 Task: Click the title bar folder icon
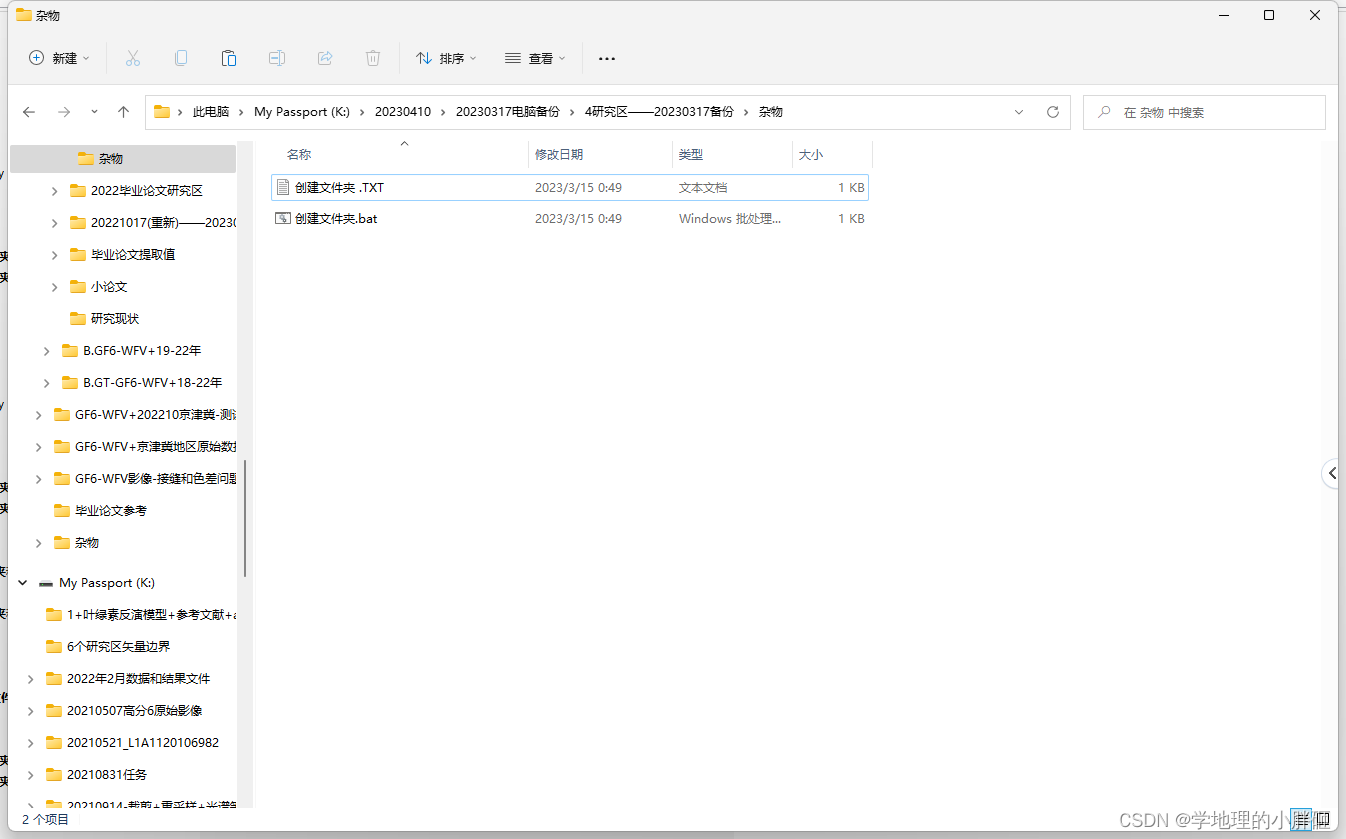point(23,15)
